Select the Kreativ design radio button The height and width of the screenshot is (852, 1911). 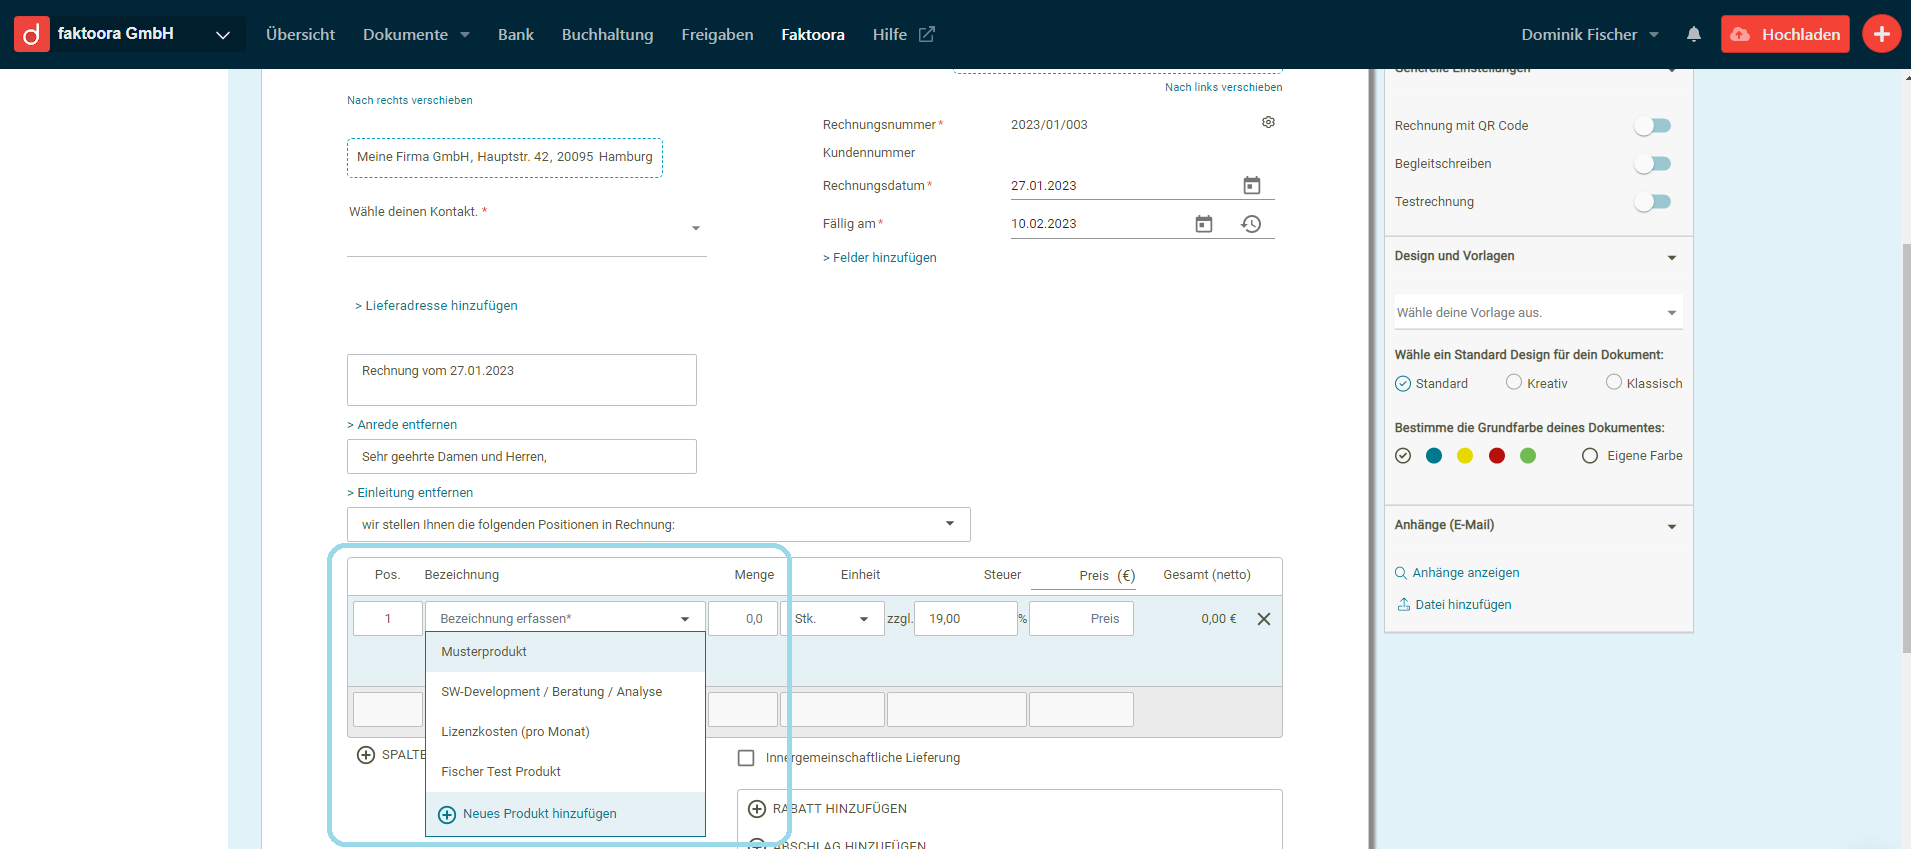(x=1514, y=383)
